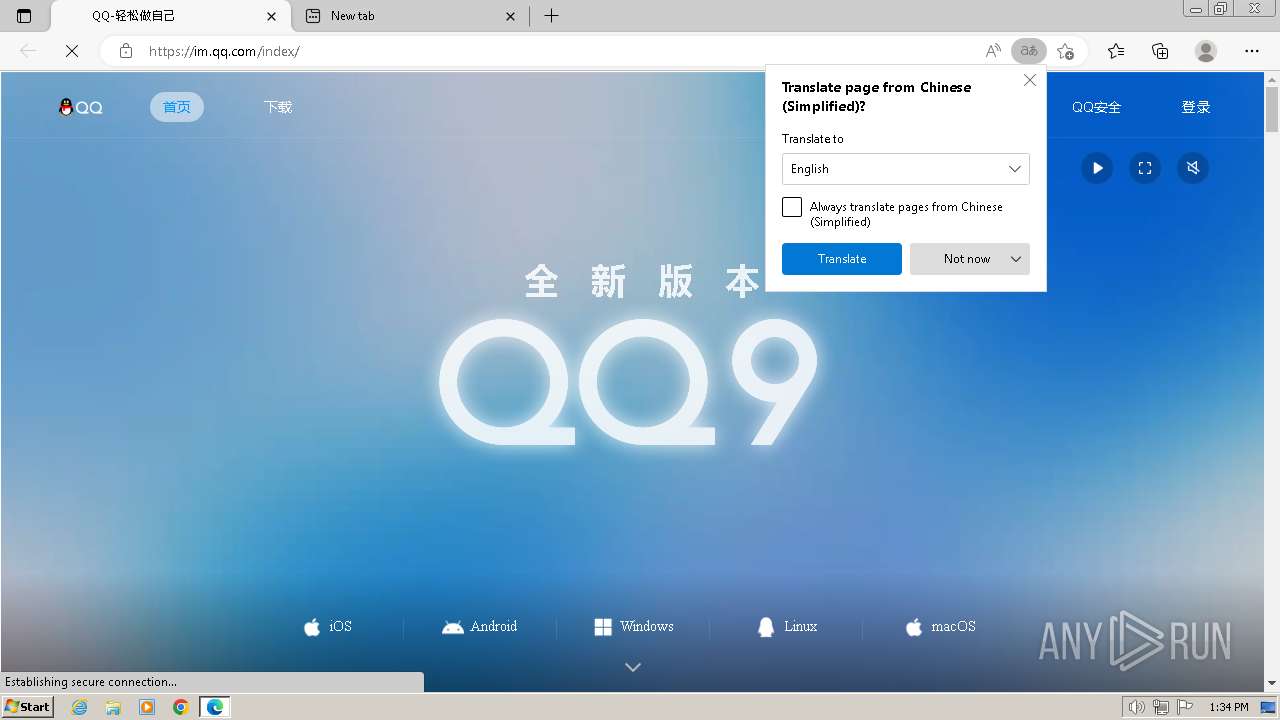Launch Internet Explorer from taskbar
This screenshot has height=720, width=1280.
80,707
